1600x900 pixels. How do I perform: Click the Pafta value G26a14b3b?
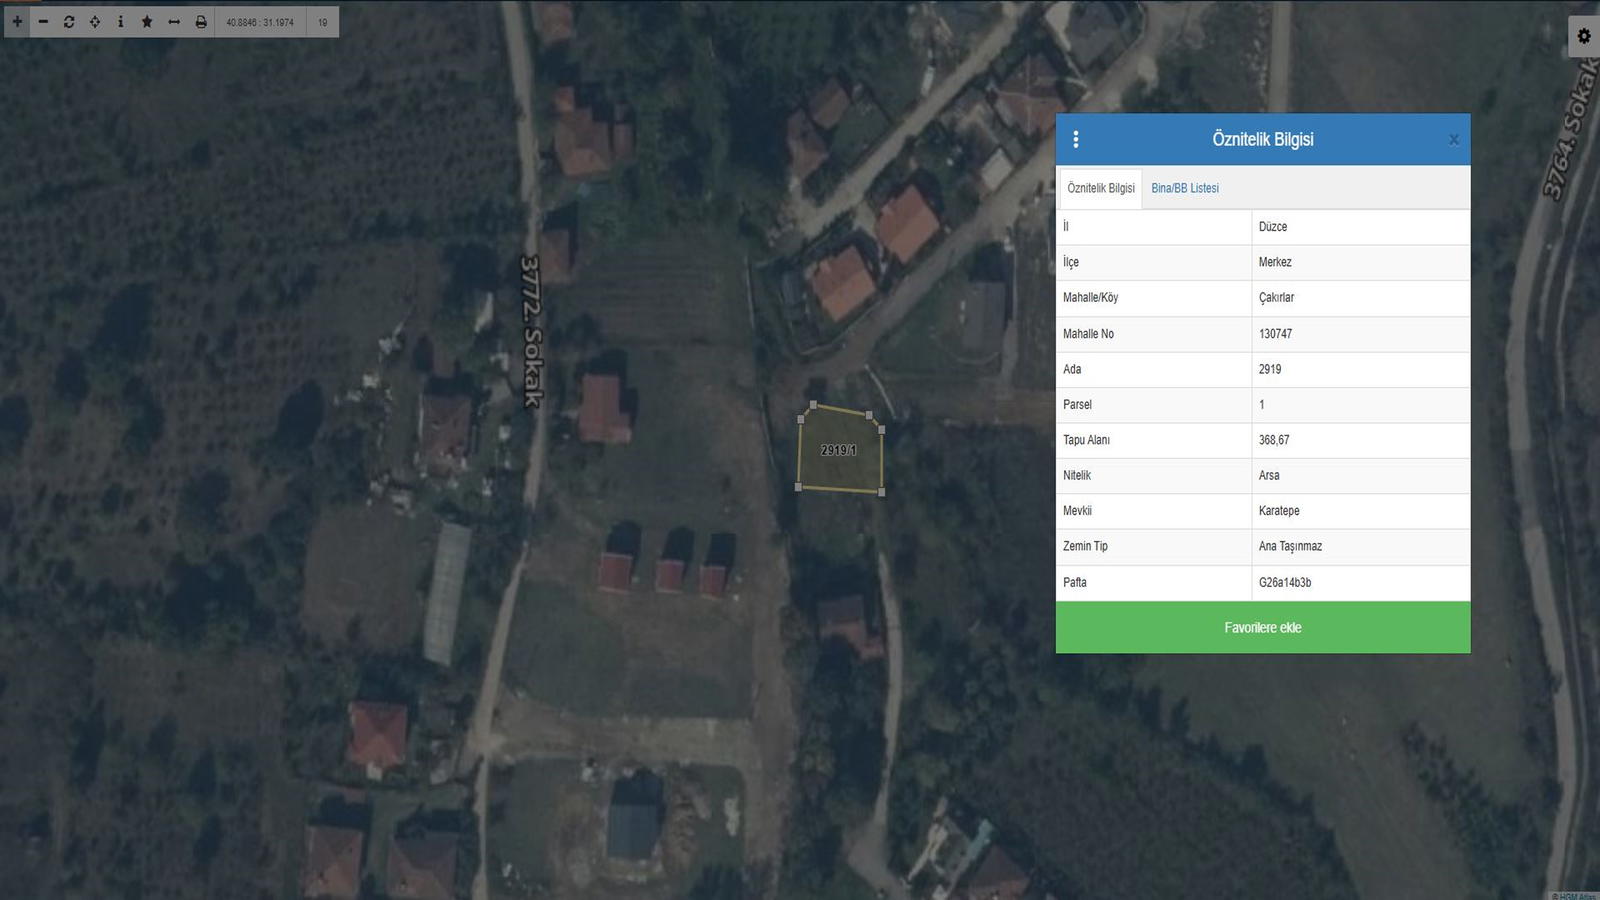(1285, 582)
